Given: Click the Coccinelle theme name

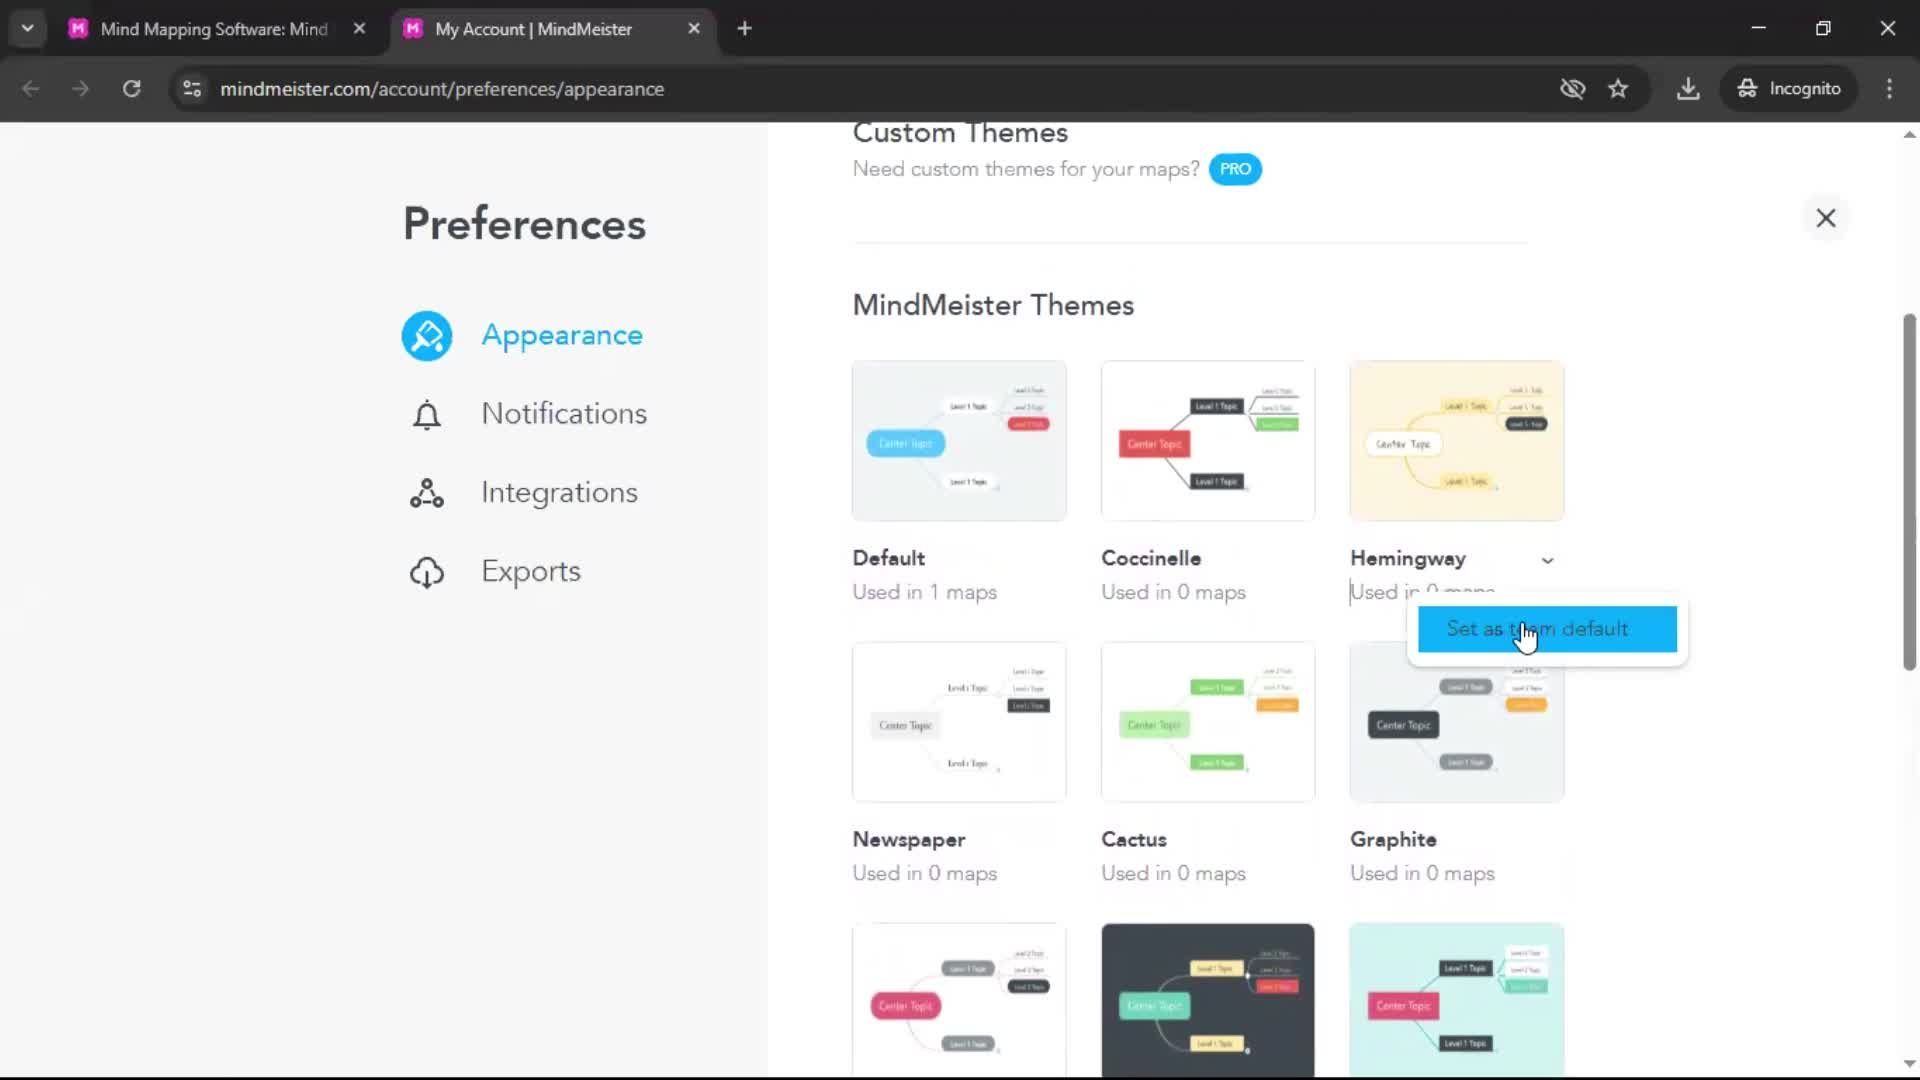Looking at the screenshot, I should [1151, 558].
